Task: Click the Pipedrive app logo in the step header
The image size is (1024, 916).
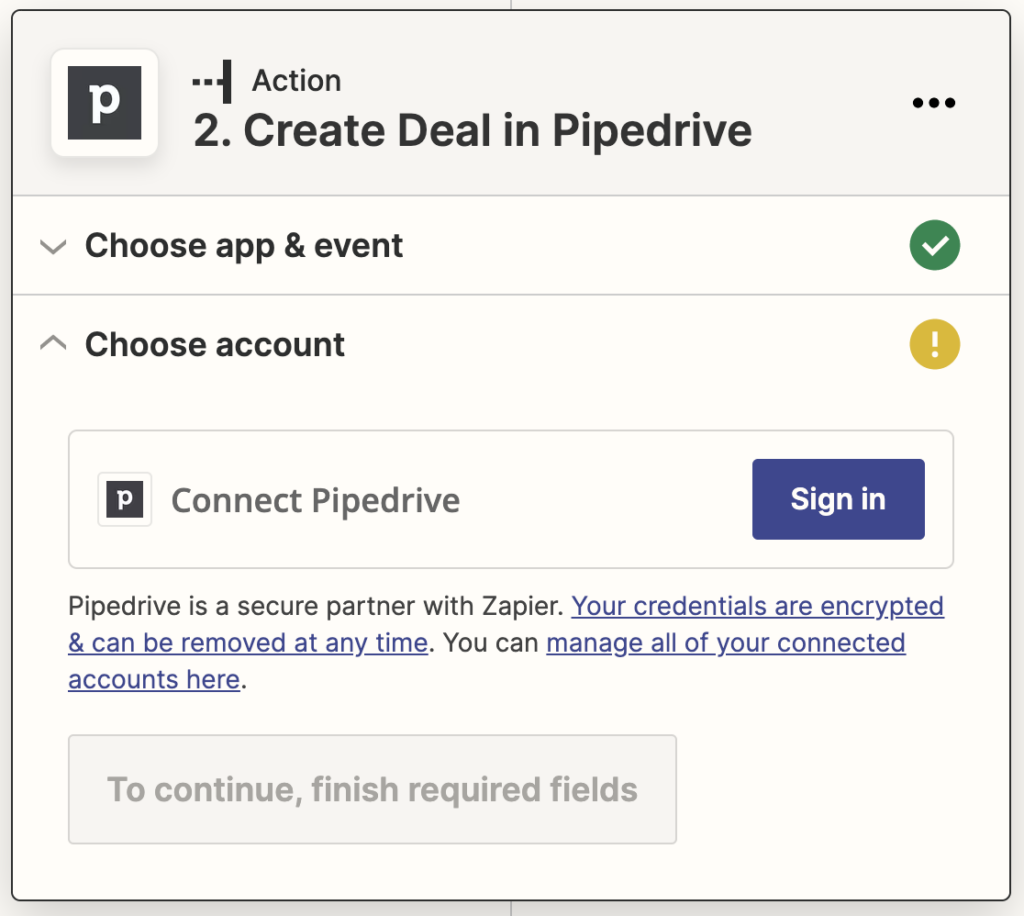Action: [104, 103]
